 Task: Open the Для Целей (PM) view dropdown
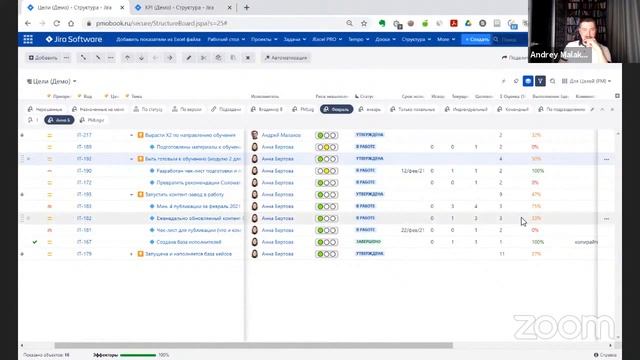click(x=587, y=81)
